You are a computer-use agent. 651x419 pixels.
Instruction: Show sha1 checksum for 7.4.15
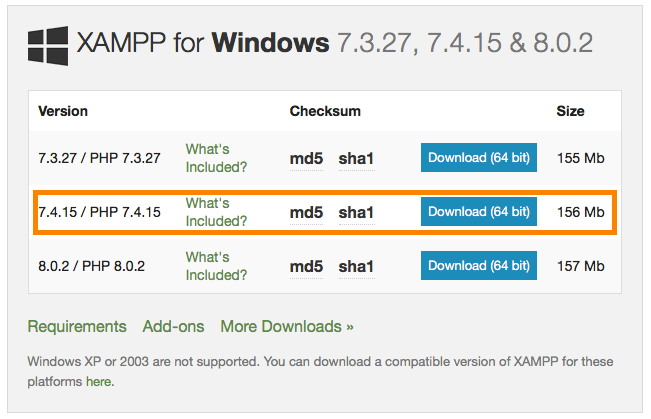coord(356,212)
